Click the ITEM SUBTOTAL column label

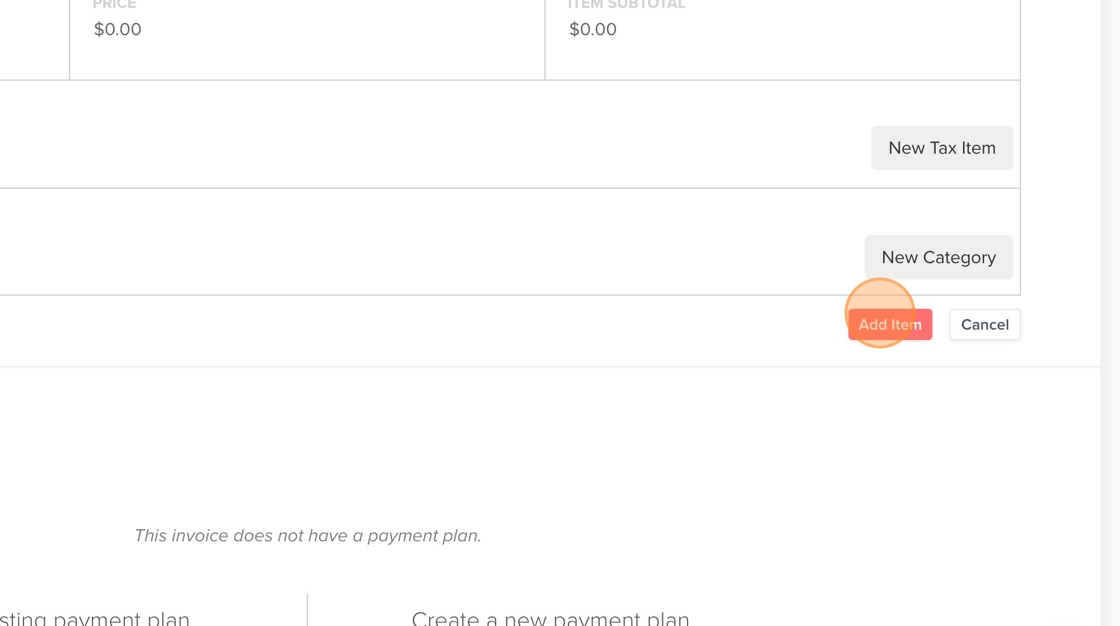(626, 5)
